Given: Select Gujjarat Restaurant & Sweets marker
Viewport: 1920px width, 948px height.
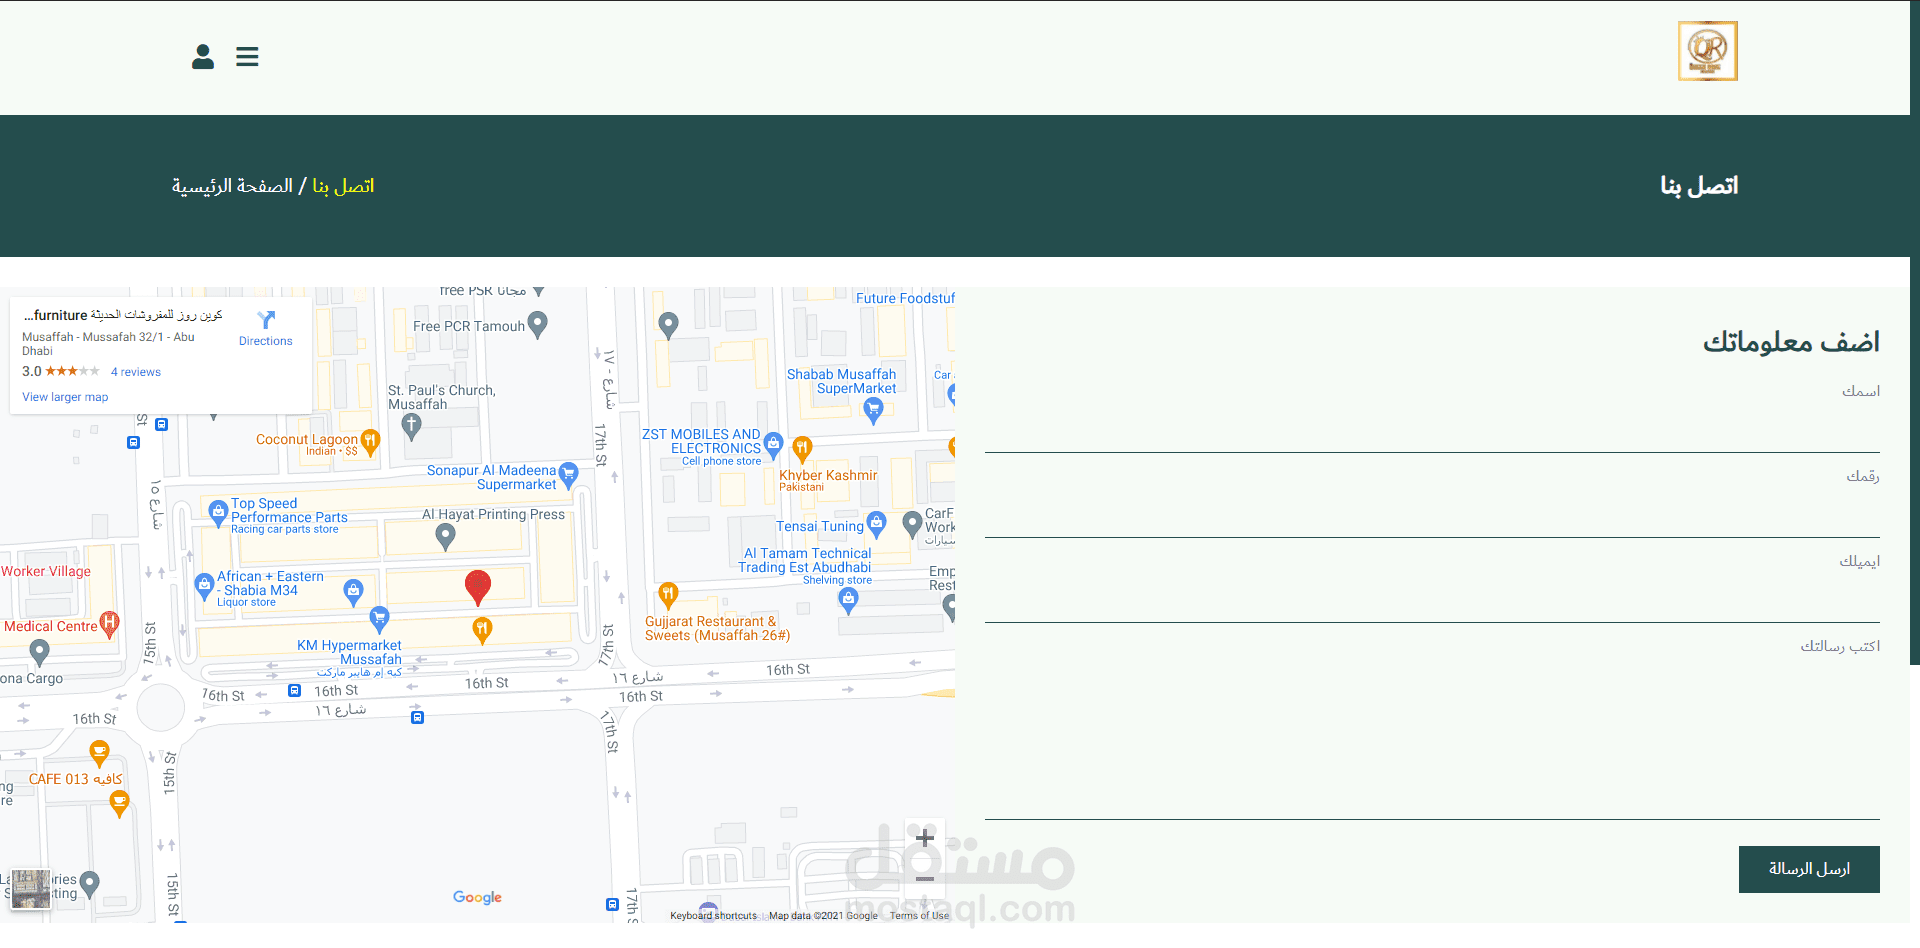Looking at the screenshot, I should pos(668,596).
